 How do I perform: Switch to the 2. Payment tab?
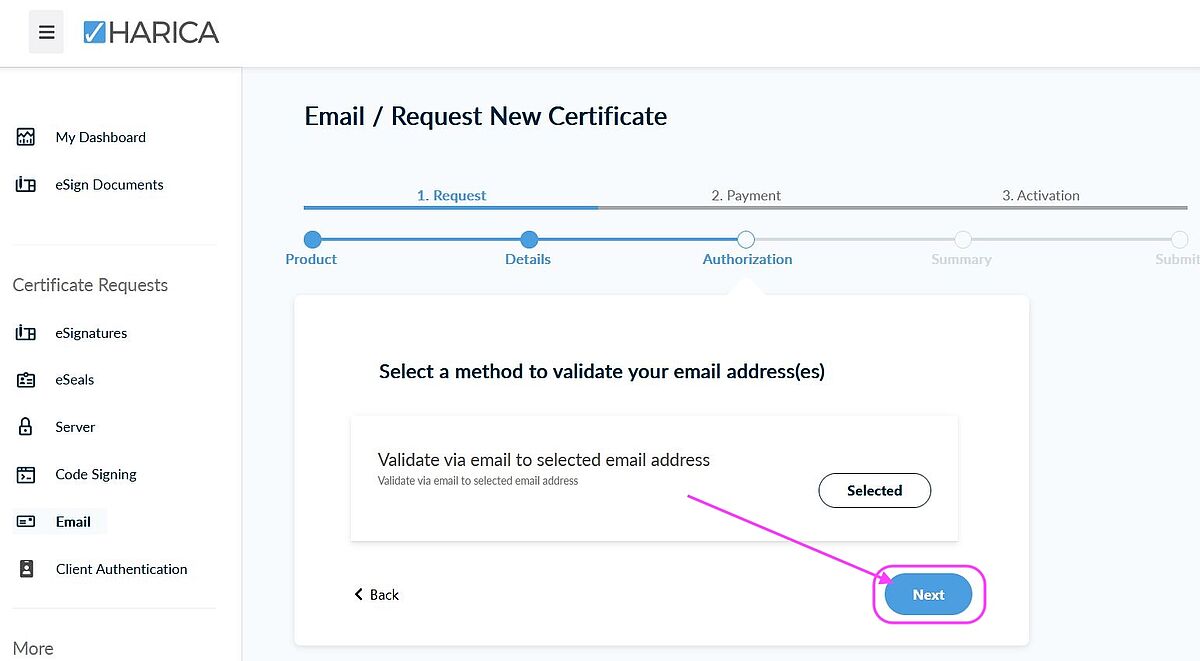(x=746, y=195)
